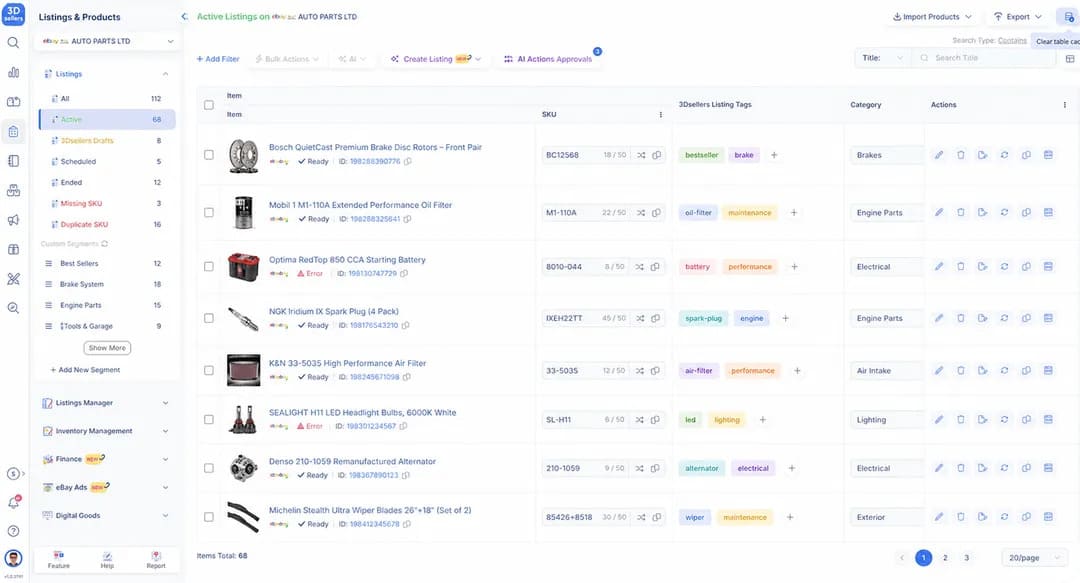Show Missing SKU listings
1080x583 pixels.
coord(107,203)
